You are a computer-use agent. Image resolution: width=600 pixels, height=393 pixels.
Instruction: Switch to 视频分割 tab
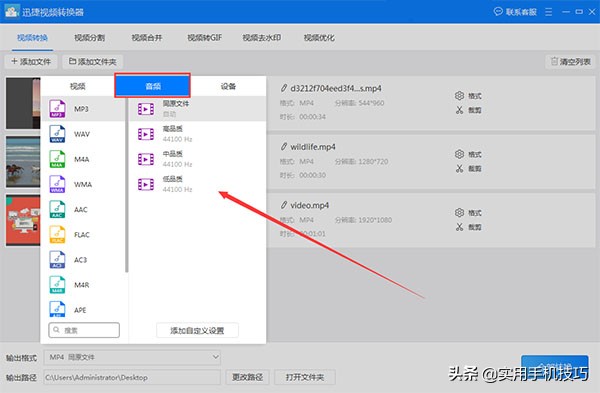coord(90,38)
